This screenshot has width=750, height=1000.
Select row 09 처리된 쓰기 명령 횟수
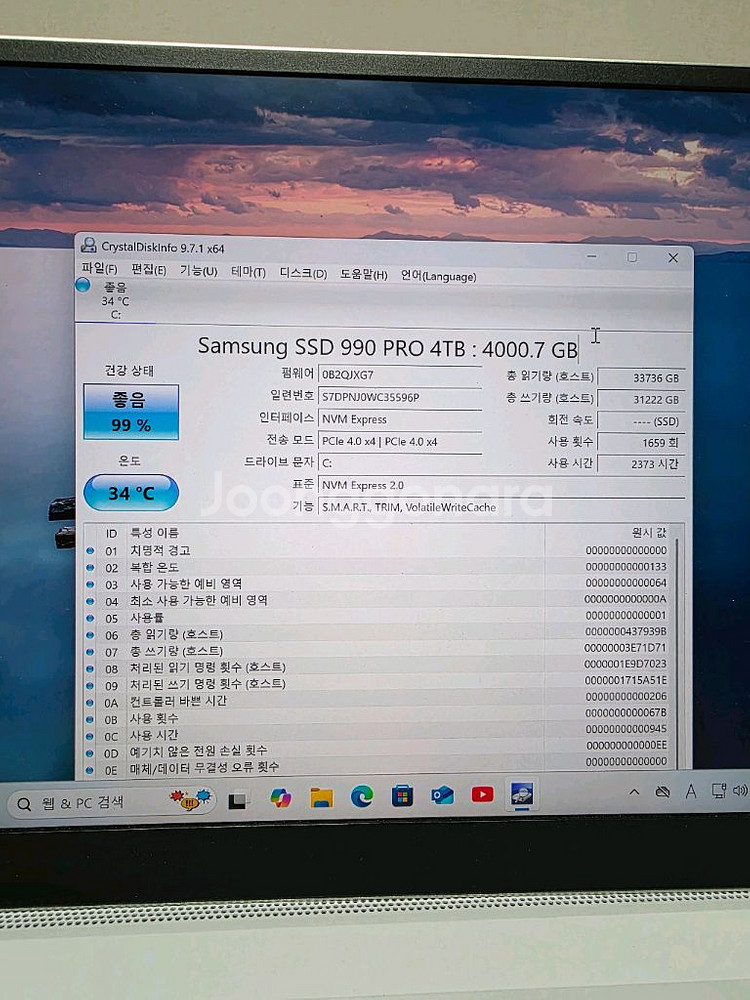pyautogui.click(x=378, y=684)
